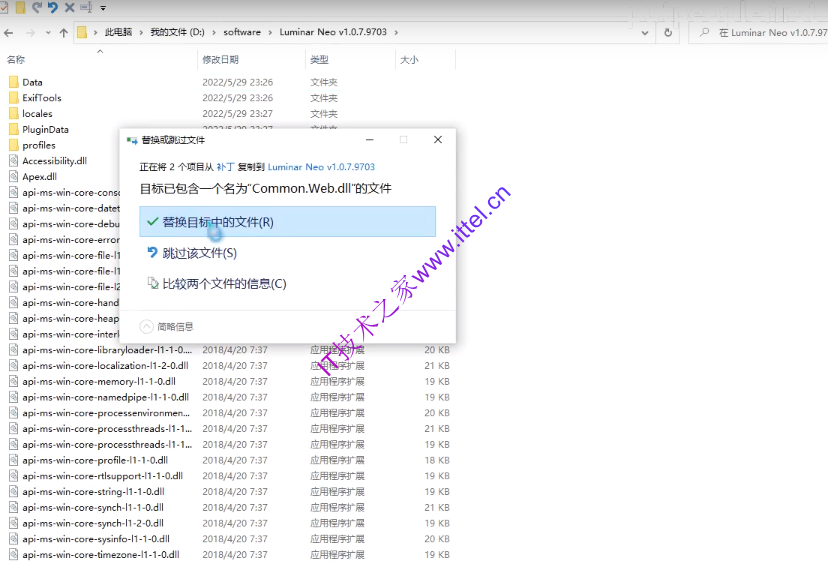Screen dimensions: 828x564
Task: Click 18 KB size of profile dll
Action: pyautogui.click(x=437, y=460)
